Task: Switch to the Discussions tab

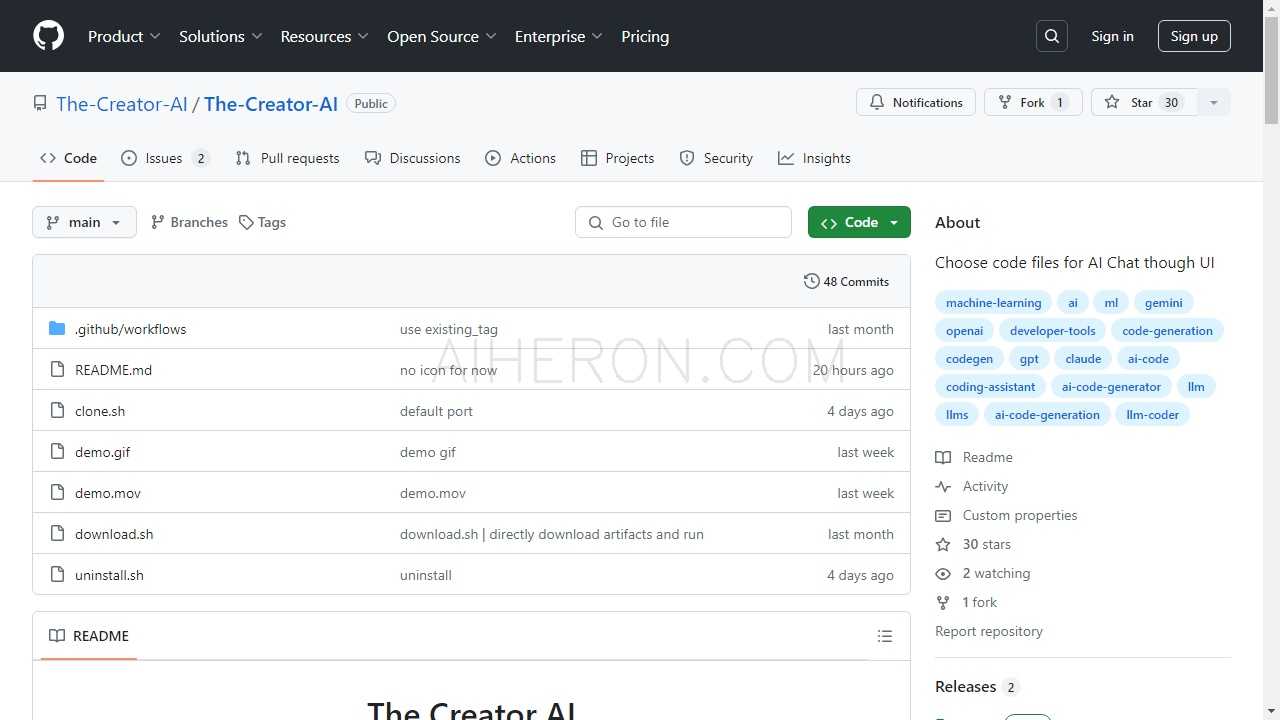Action: click(x=413, y=158)
